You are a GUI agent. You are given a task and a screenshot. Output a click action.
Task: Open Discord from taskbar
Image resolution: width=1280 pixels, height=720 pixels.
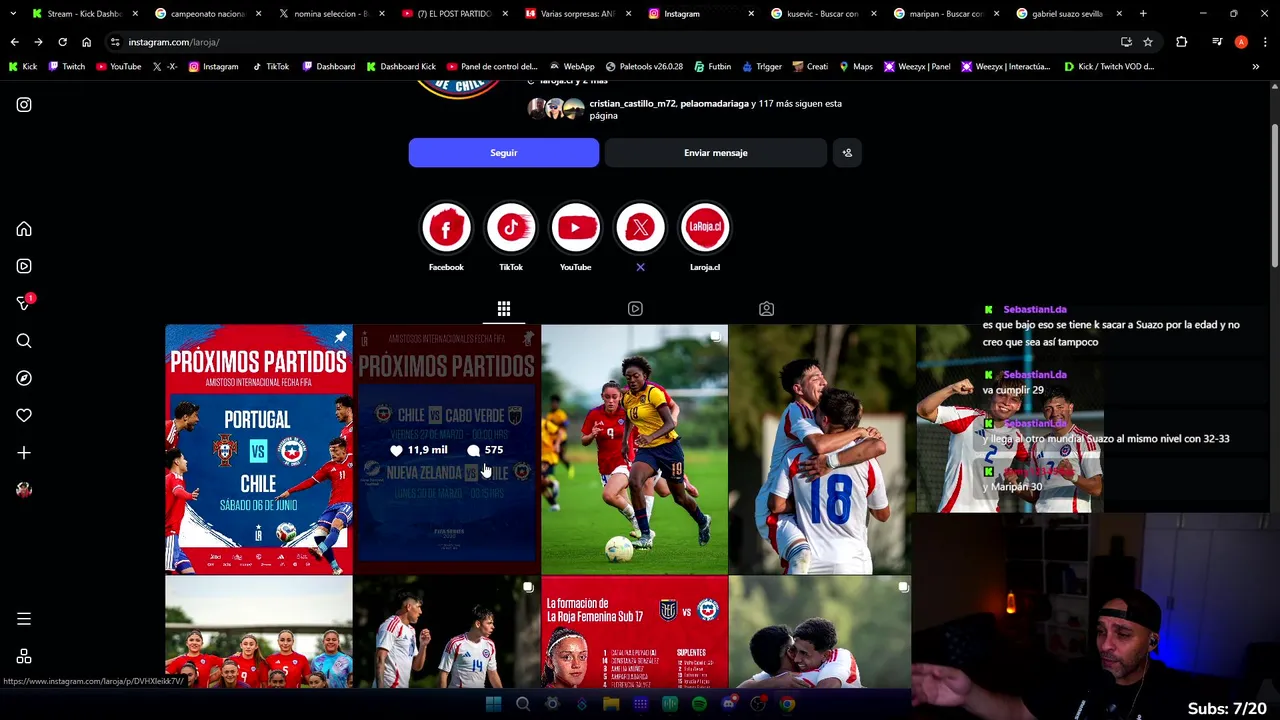[x=729, y=704]
